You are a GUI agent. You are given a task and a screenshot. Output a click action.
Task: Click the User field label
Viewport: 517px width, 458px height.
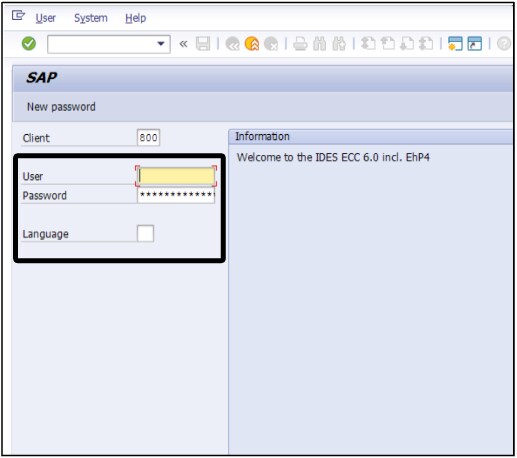pos(33,176)
